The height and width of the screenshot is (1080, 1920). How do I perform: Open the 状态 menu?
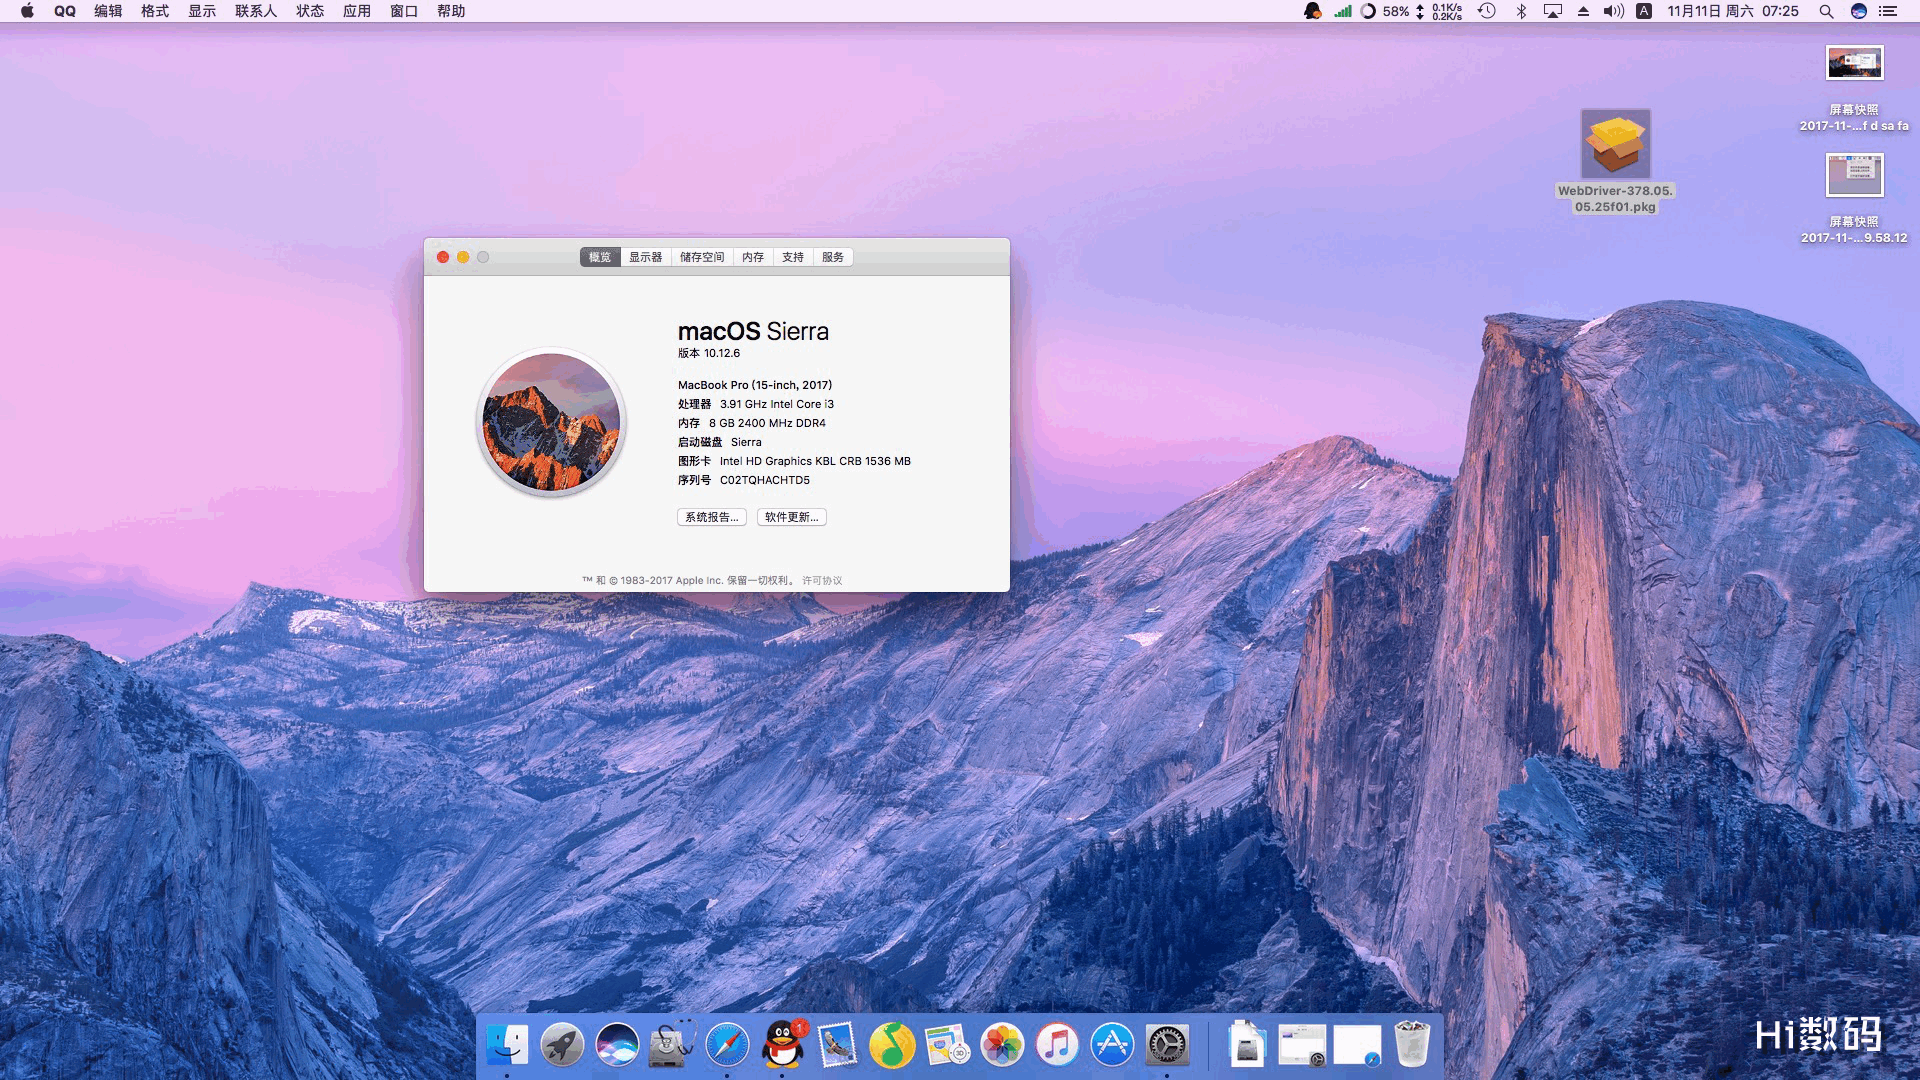click(x=310, y=11)
